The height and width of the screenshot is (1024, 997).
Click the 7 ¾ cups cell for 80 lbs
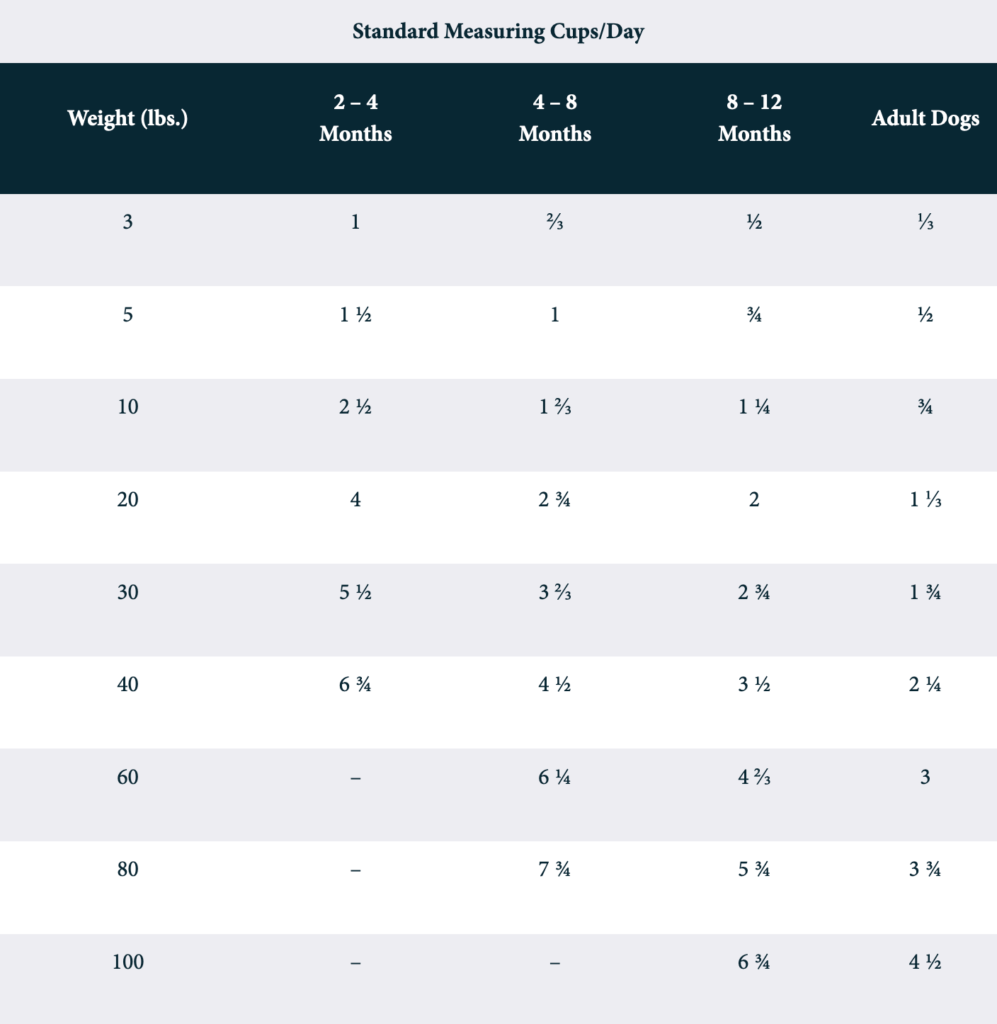(555, 870)
